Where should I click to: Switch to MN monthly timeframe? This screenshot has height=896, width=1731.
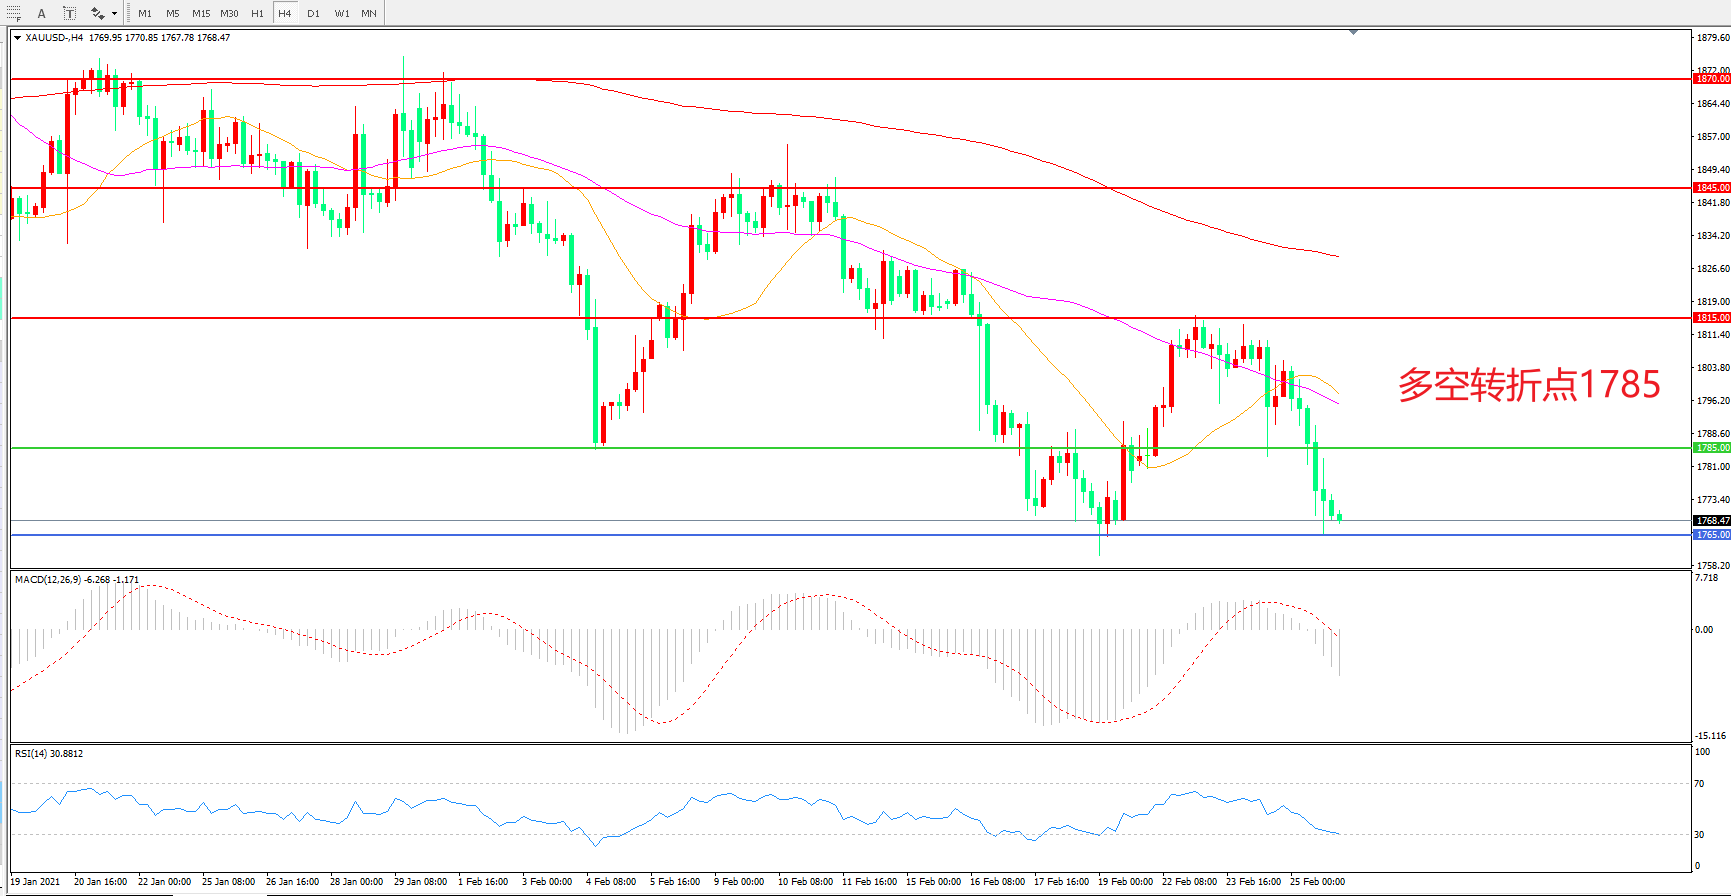pyautogui.click(x=369, y=13)
